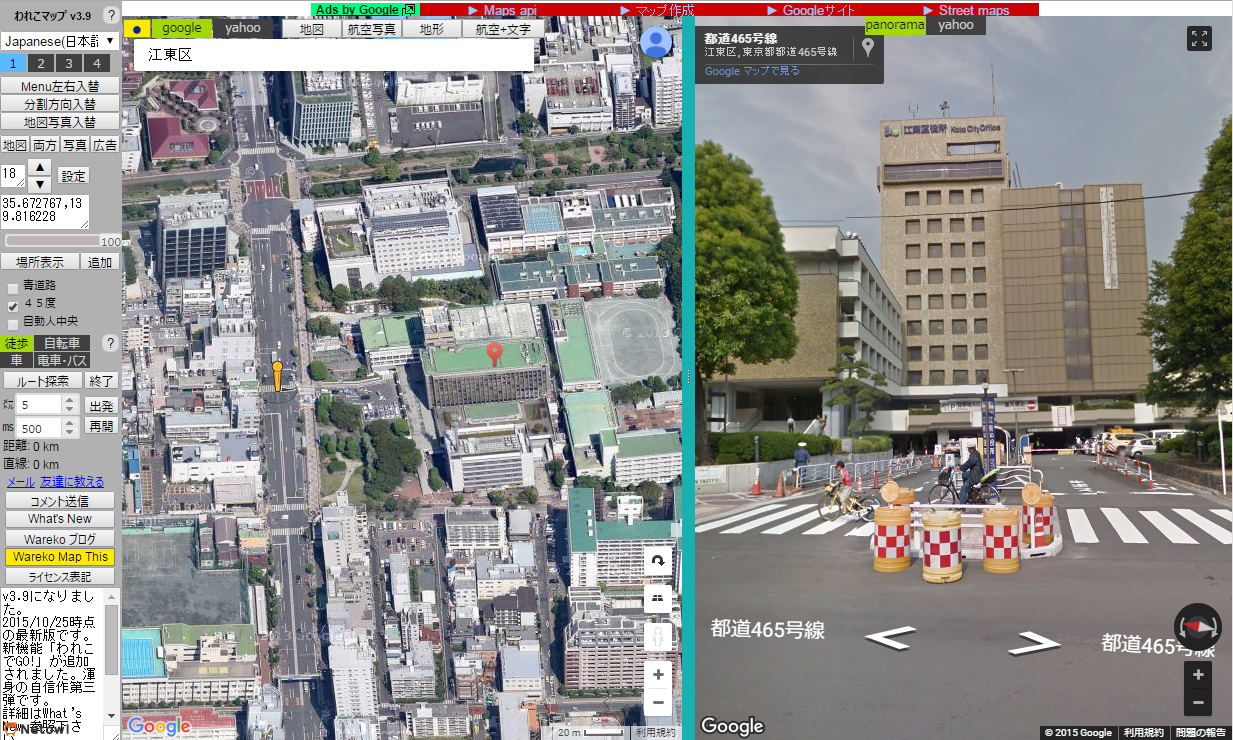
Task: Select layout preset 4
Action: pyautogui.click(x=95, y=63)
